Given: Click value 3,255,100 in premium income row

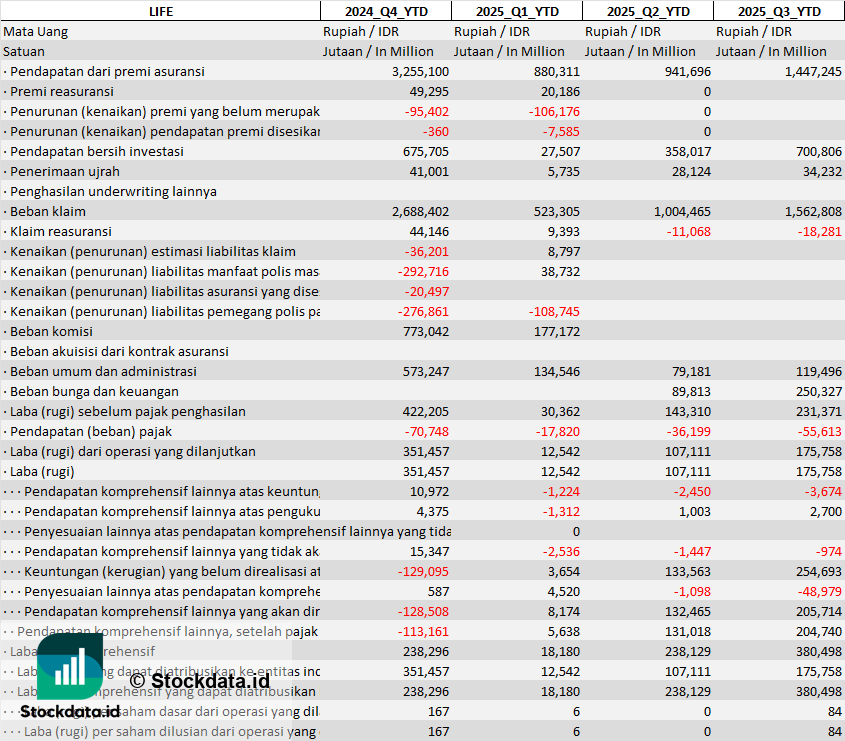Looking at the screenshot, I should pos(420,72).
